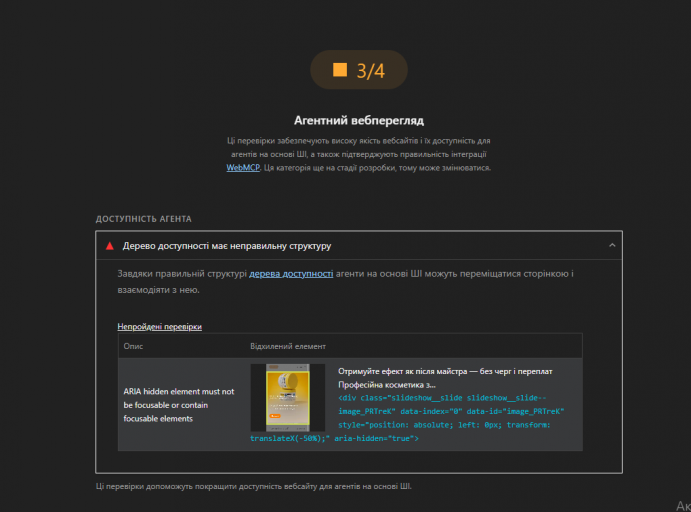
Task: Open the WebMCP link
Action: (243, 168)
